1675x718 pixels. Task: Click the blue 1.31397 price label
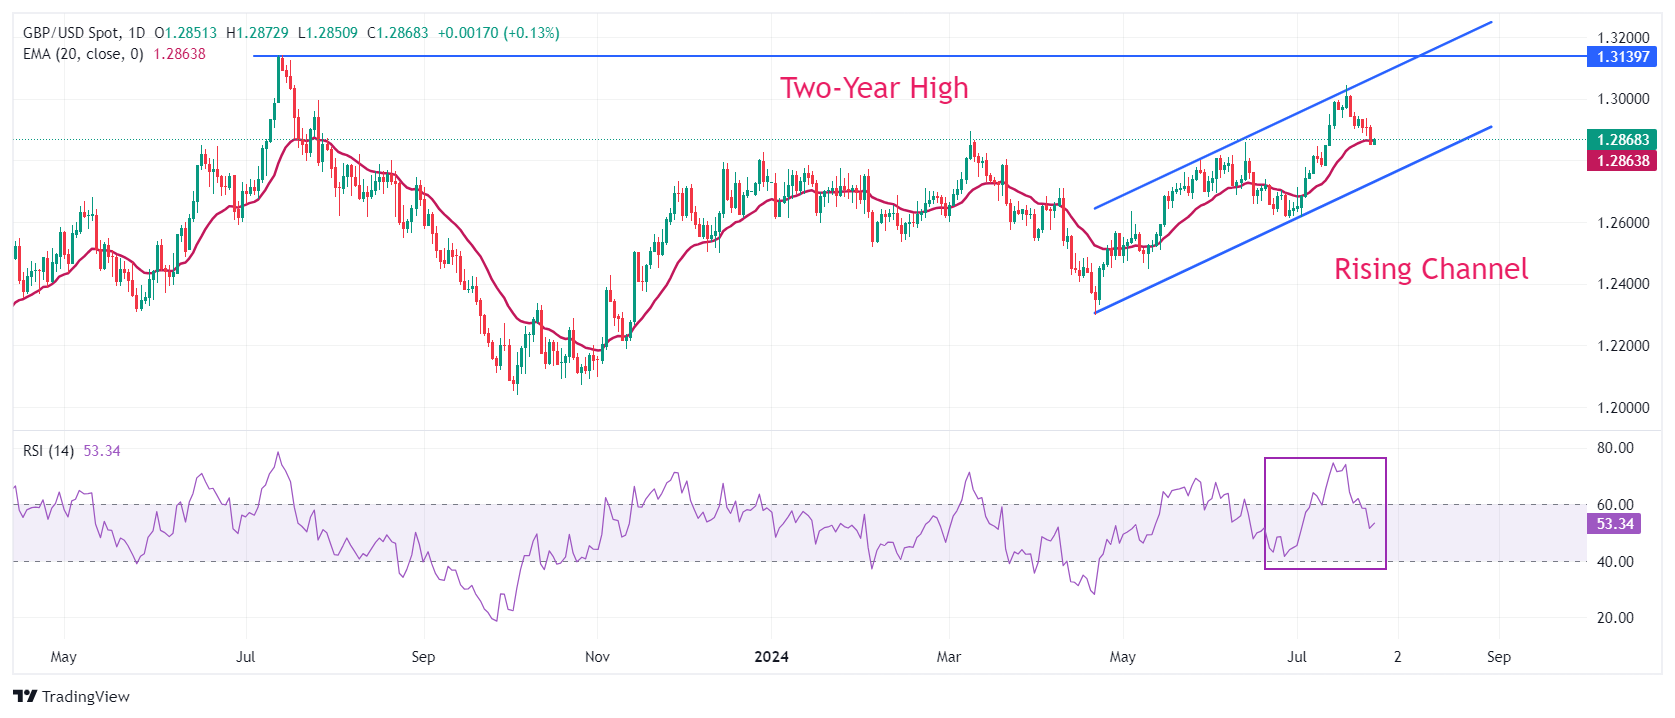point(1622,57)
